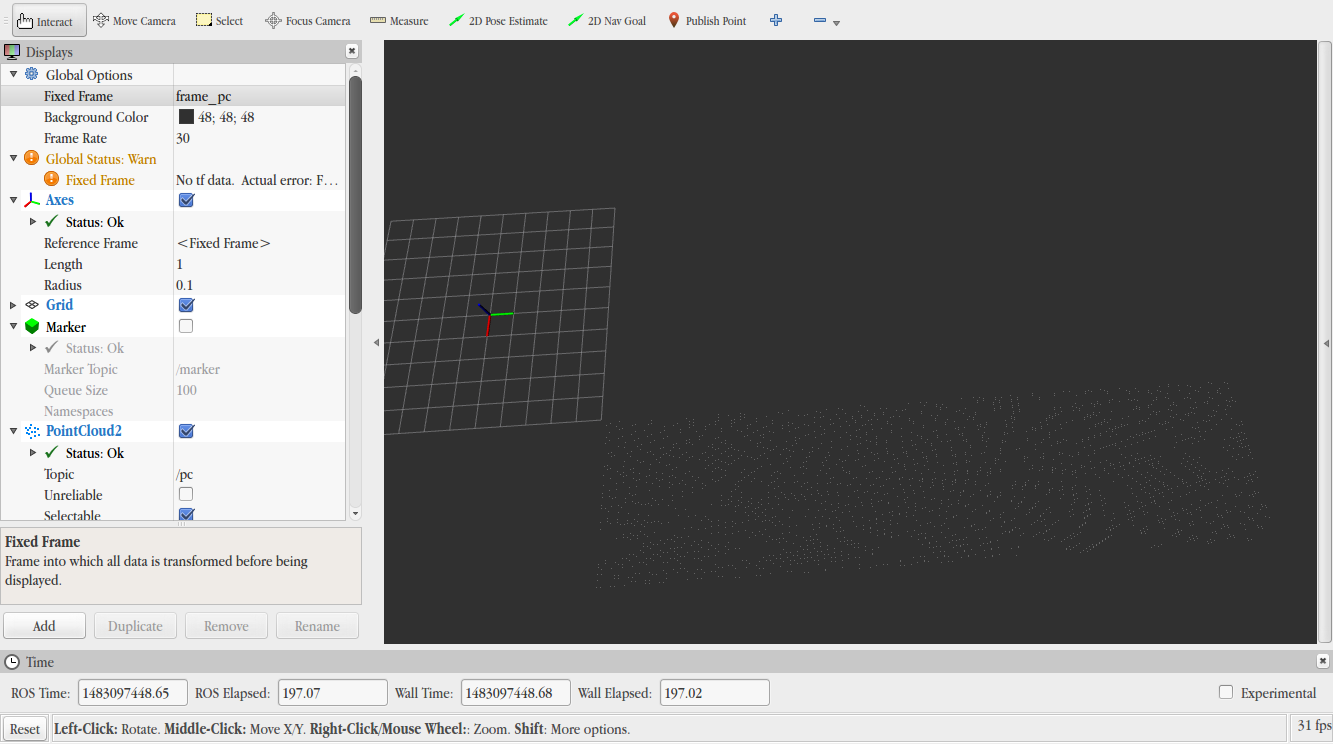The width and height of the screenshot is (1333, 744).
Task: Select the 2D Nav Goal tool
Action: (x=607, y=21)
